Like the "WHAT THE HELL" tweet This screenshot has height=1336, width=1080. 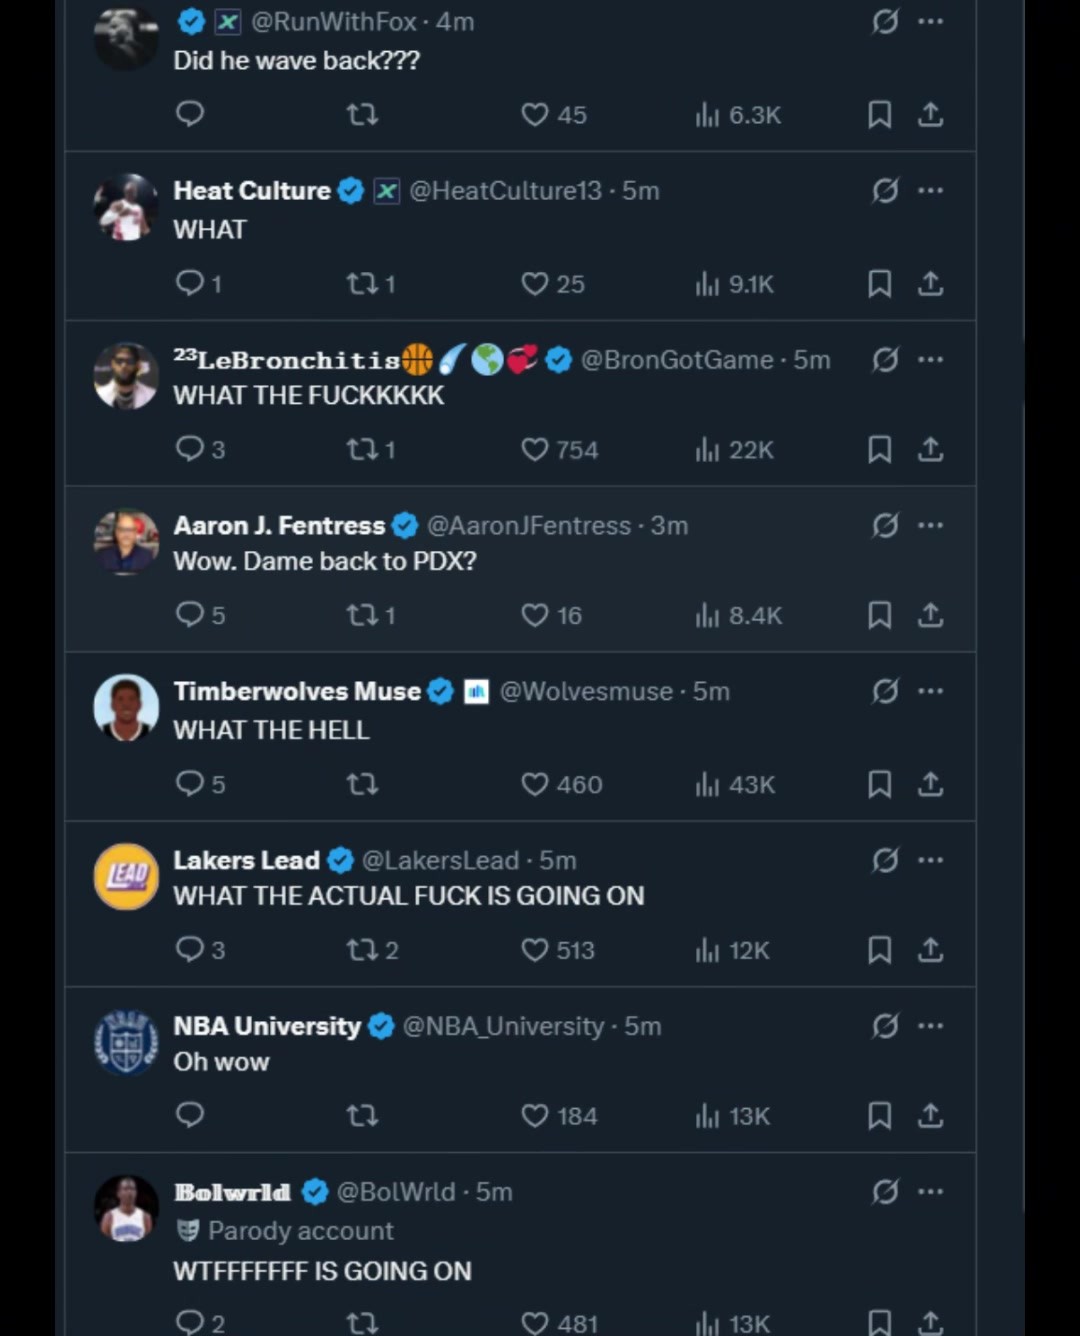pyautogui.click(x=561, y=784)
